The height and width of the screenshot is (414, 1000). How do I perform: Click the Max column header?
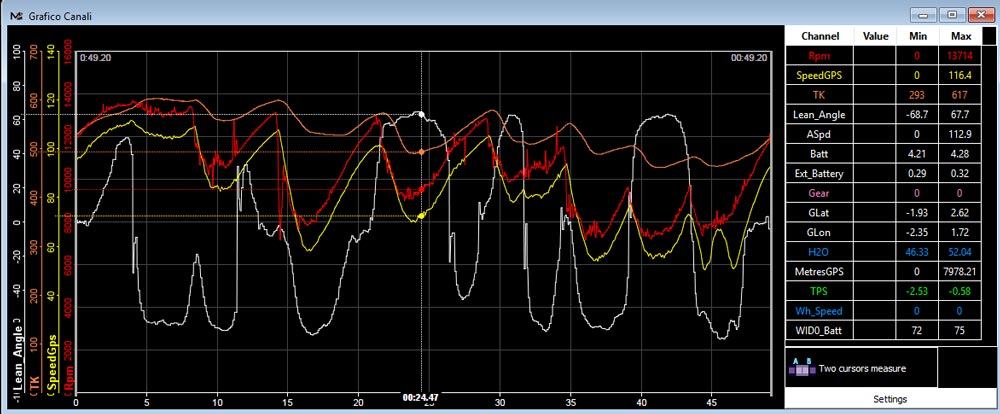(960, 36)
